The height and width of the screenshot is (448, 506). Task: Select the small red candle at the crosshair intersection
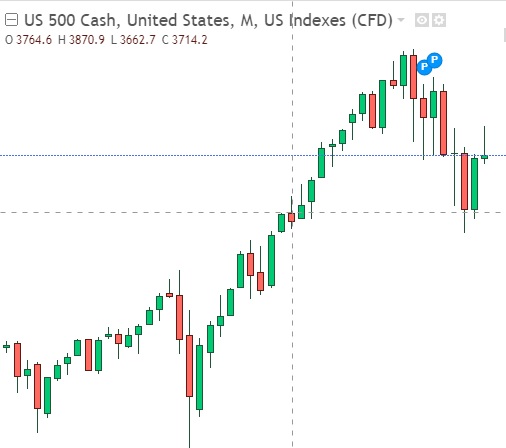click(291, 217)
